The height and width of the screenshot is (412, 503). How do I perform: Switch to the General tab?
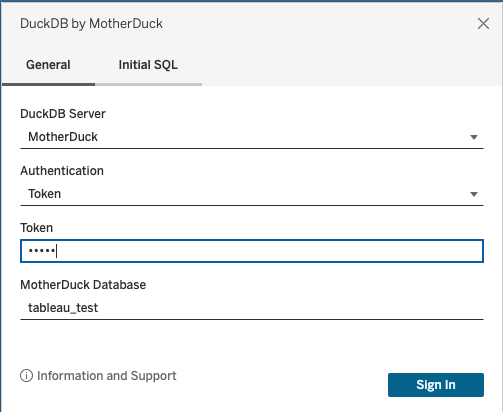[x=48, y=65]
